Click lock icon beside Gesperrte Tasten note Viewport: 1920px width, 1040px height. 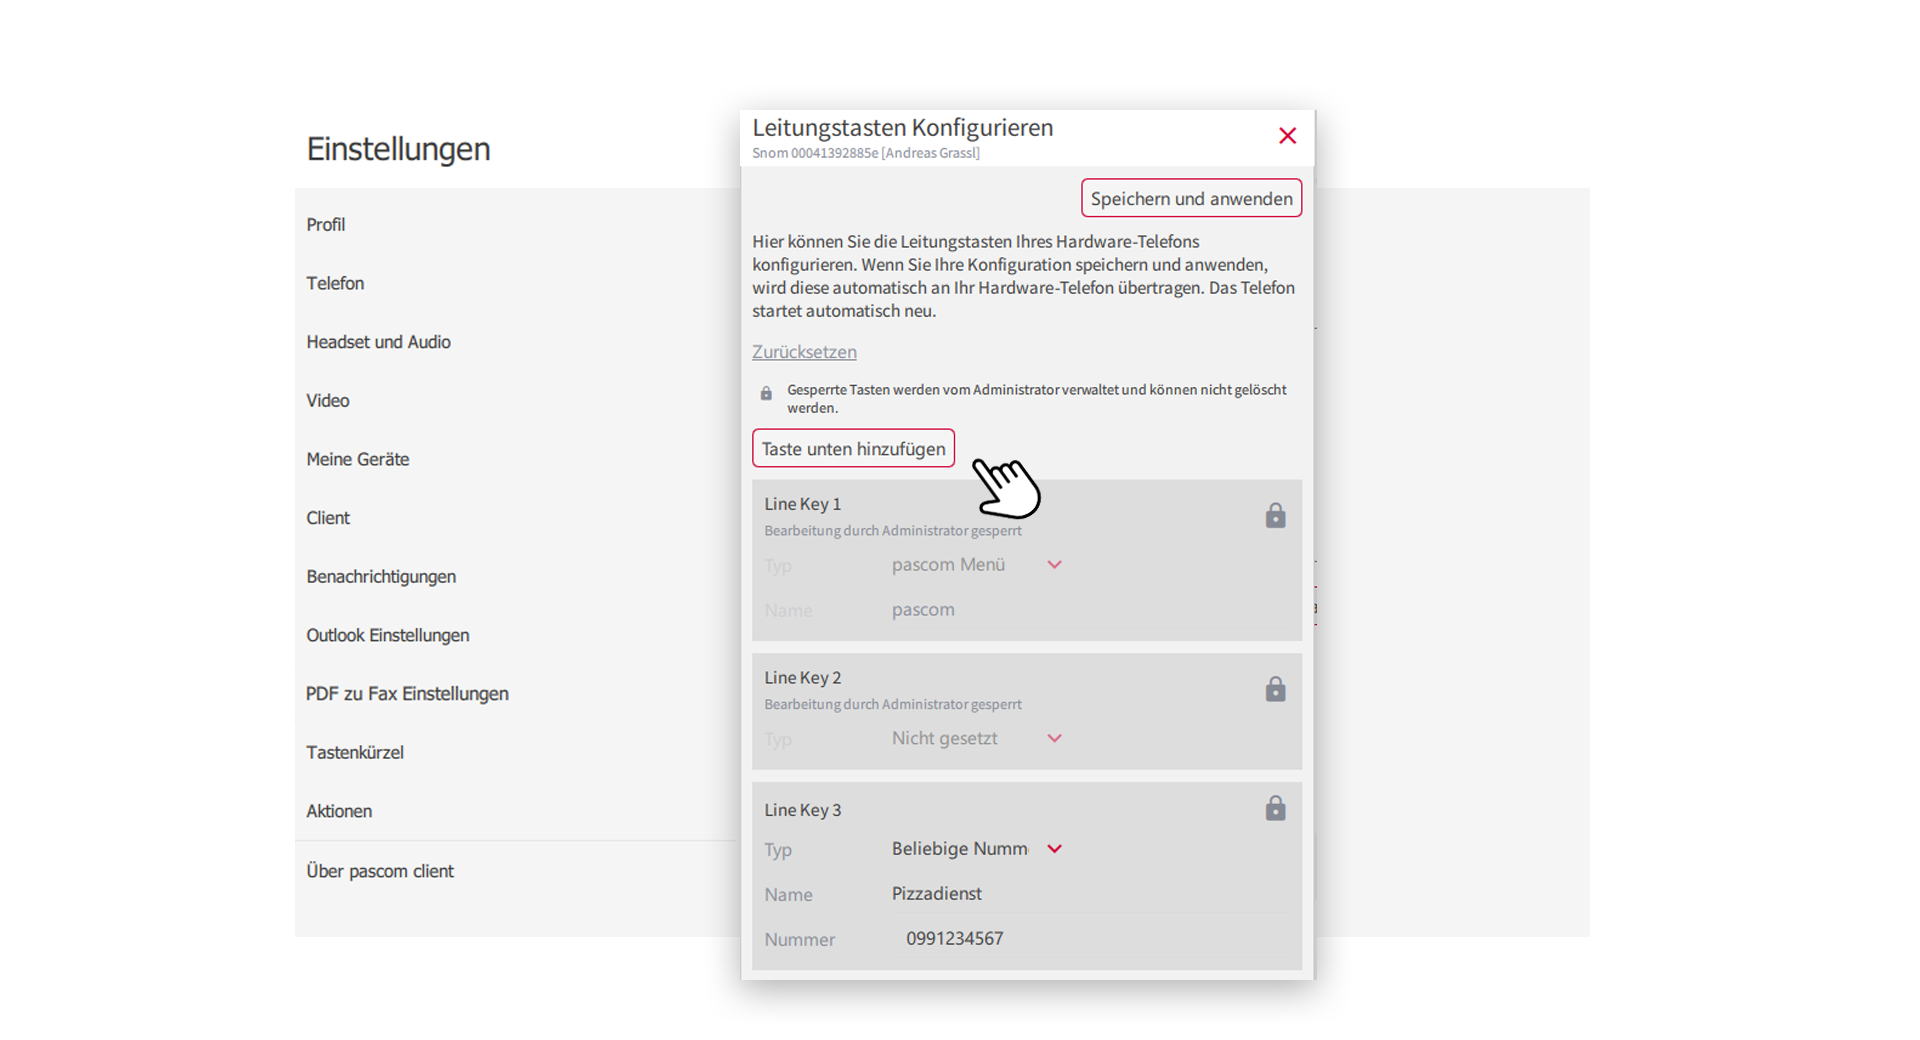pyautogui.click(x=766, y=394)
